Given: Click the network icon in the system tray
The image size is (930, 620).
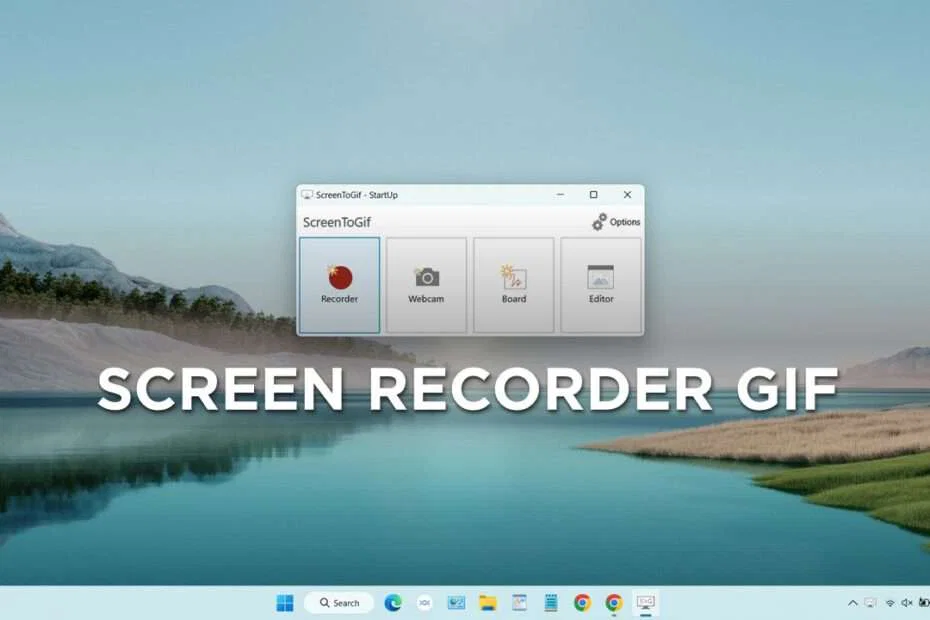Looking at the screenshot, I should (x=892, y=603).
